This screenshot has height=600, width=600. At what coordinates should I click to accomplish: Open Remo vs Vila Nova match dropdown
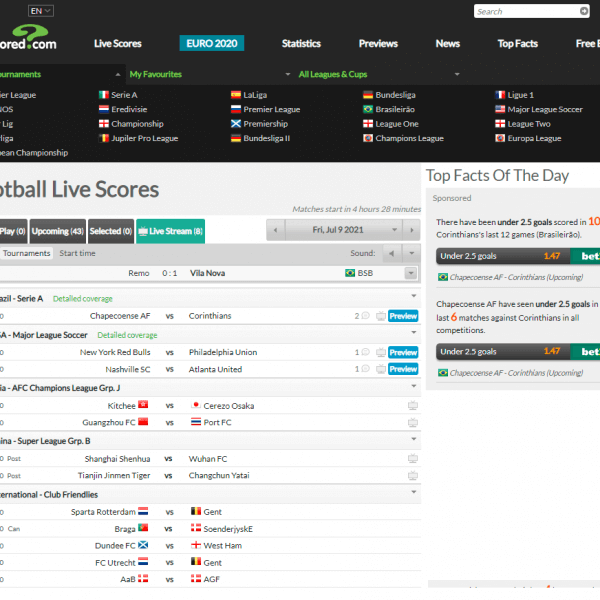(411, 273)
